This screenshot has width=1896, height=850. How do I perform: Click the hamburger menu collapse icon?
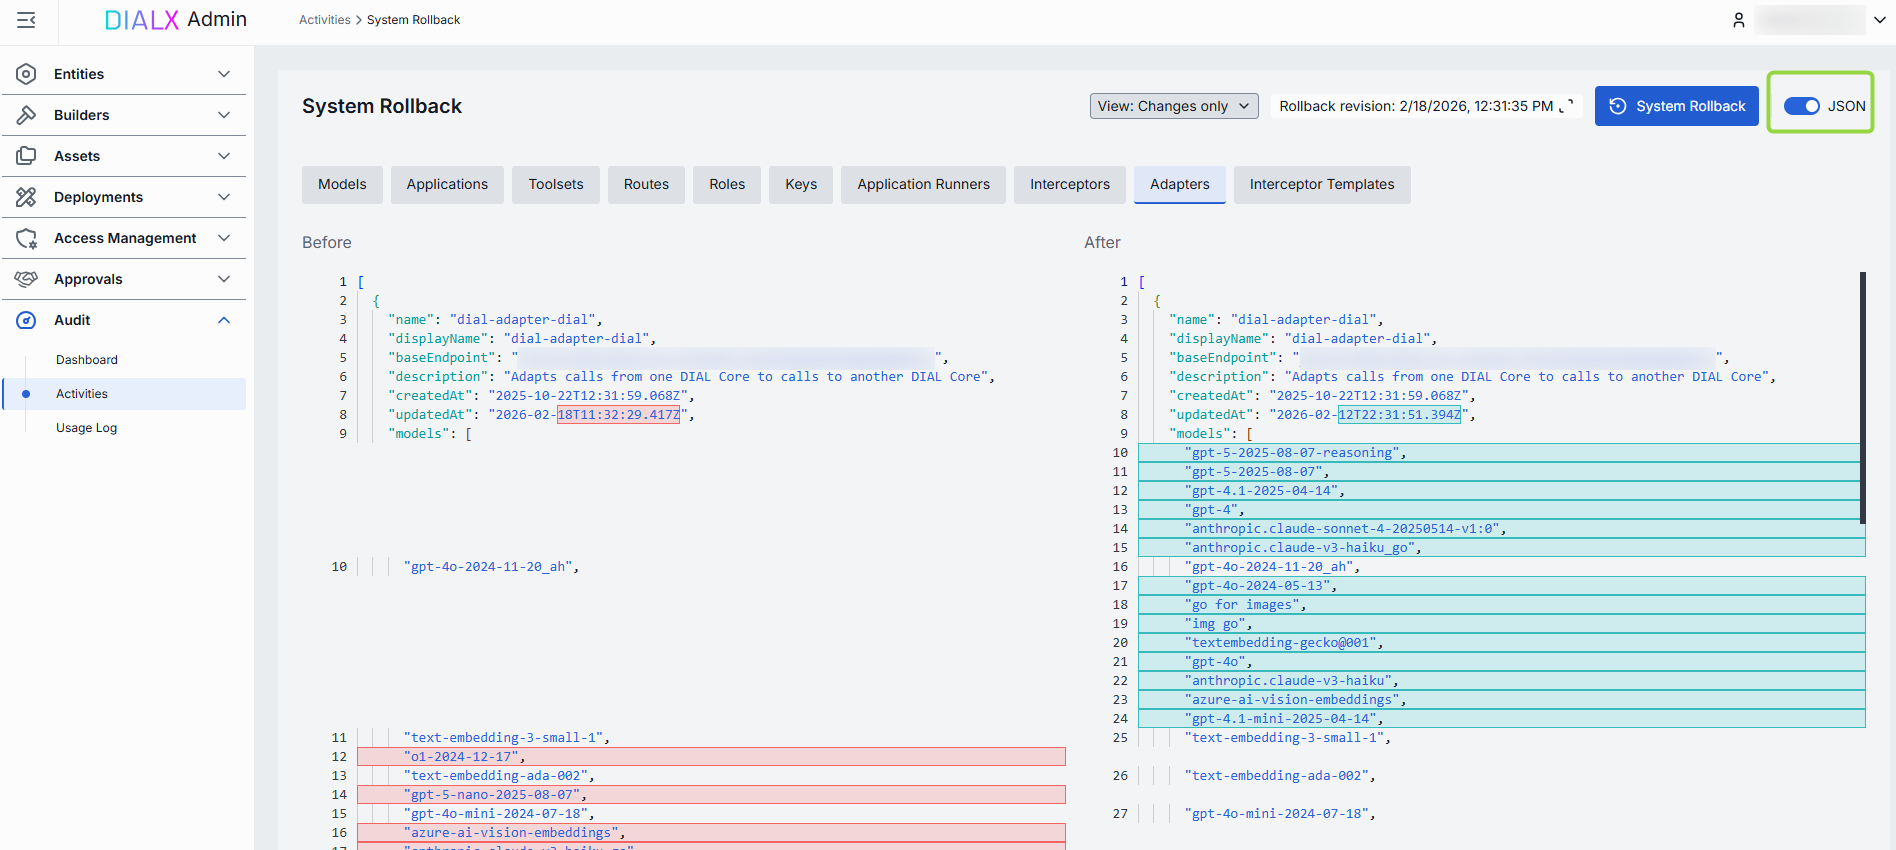pyautogui.click(x=27, y=20)
